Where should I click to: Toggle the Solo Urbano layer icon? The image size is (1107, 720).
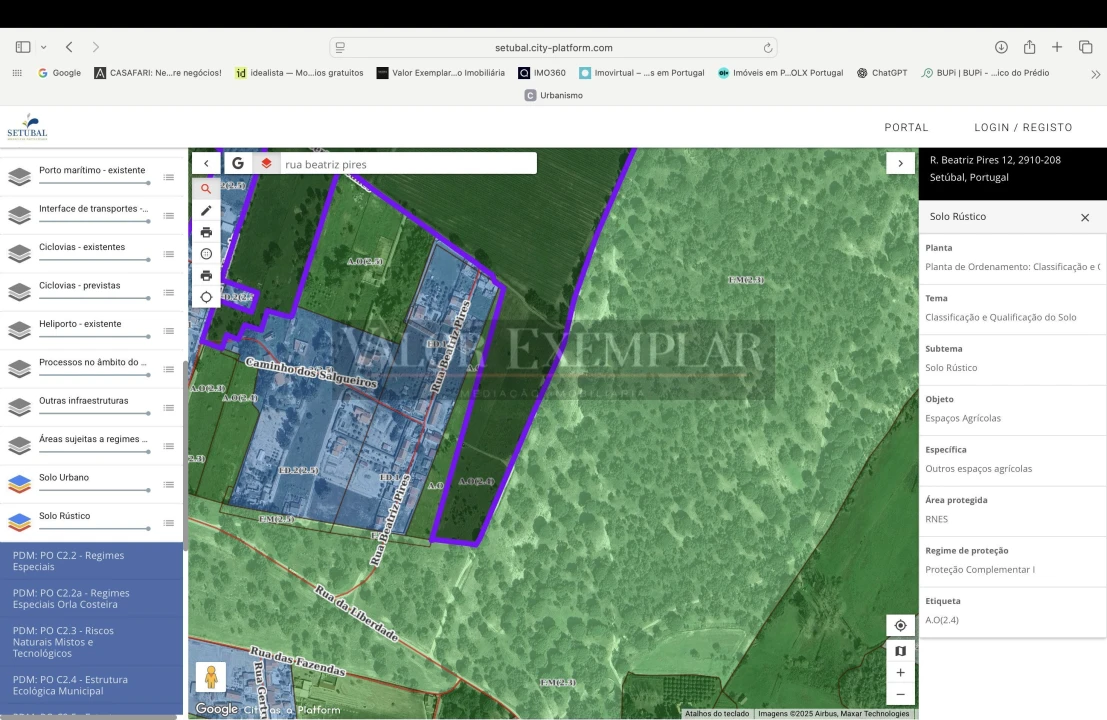tap(19, 484)
